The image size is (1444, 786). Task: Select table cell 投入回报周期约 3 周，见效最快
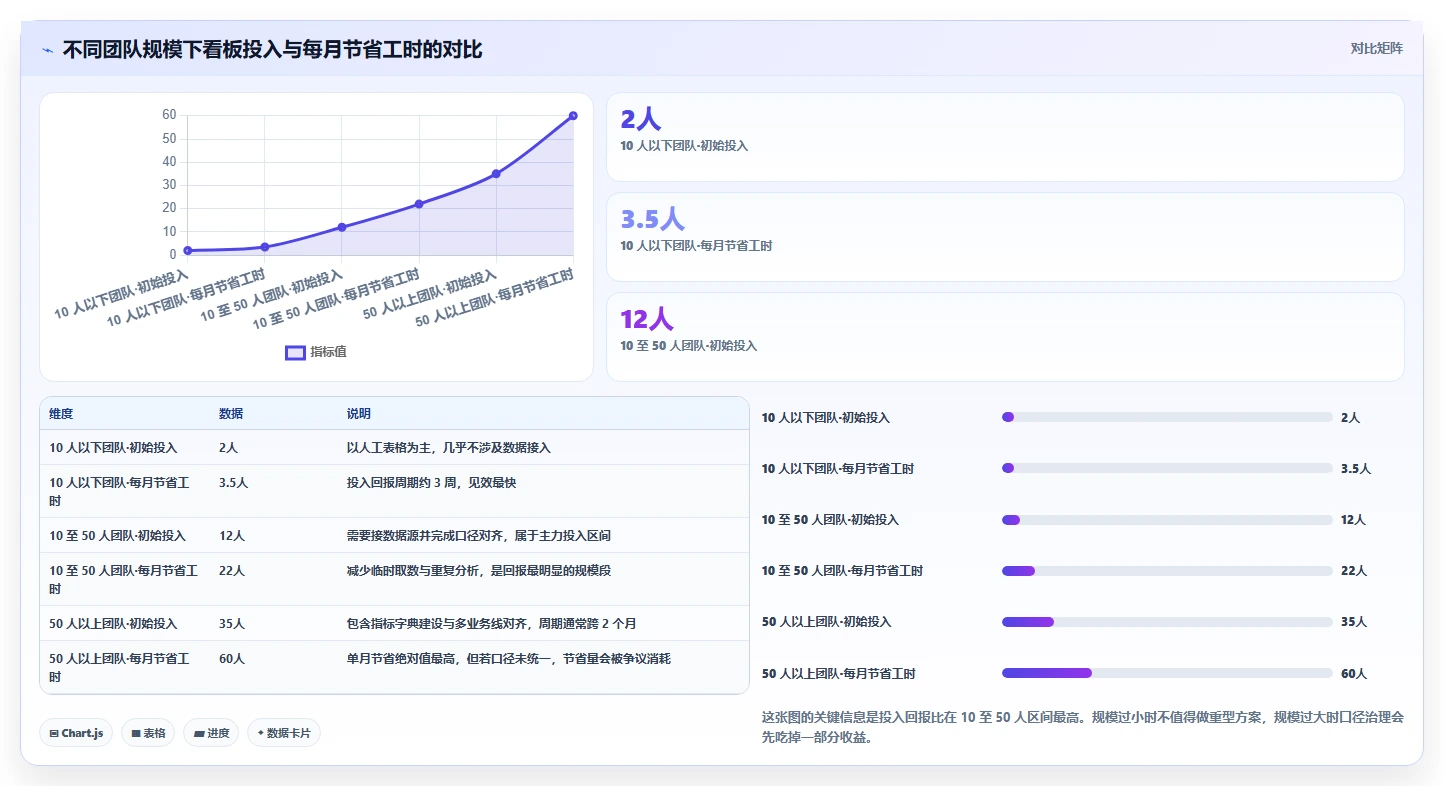point(431,483)
